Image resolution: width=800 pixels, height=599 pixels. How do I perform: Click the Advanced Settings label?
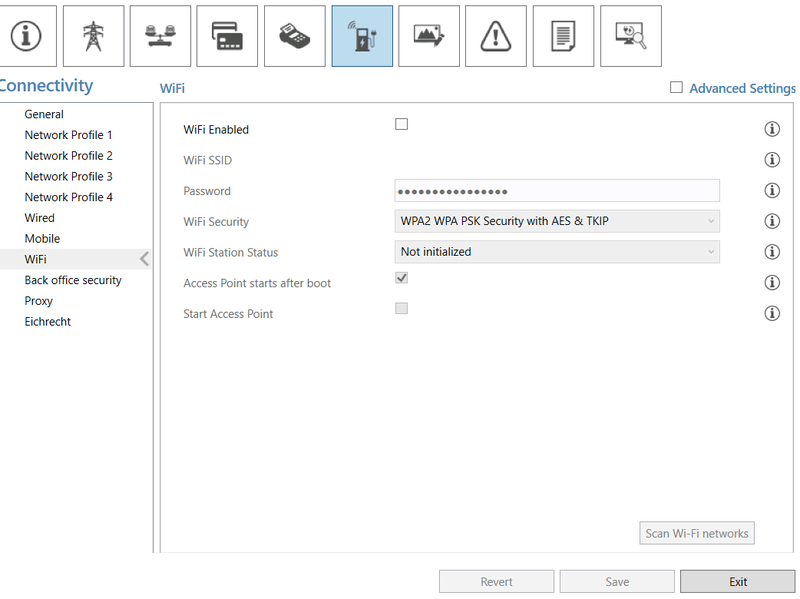(x=742, y=88)
